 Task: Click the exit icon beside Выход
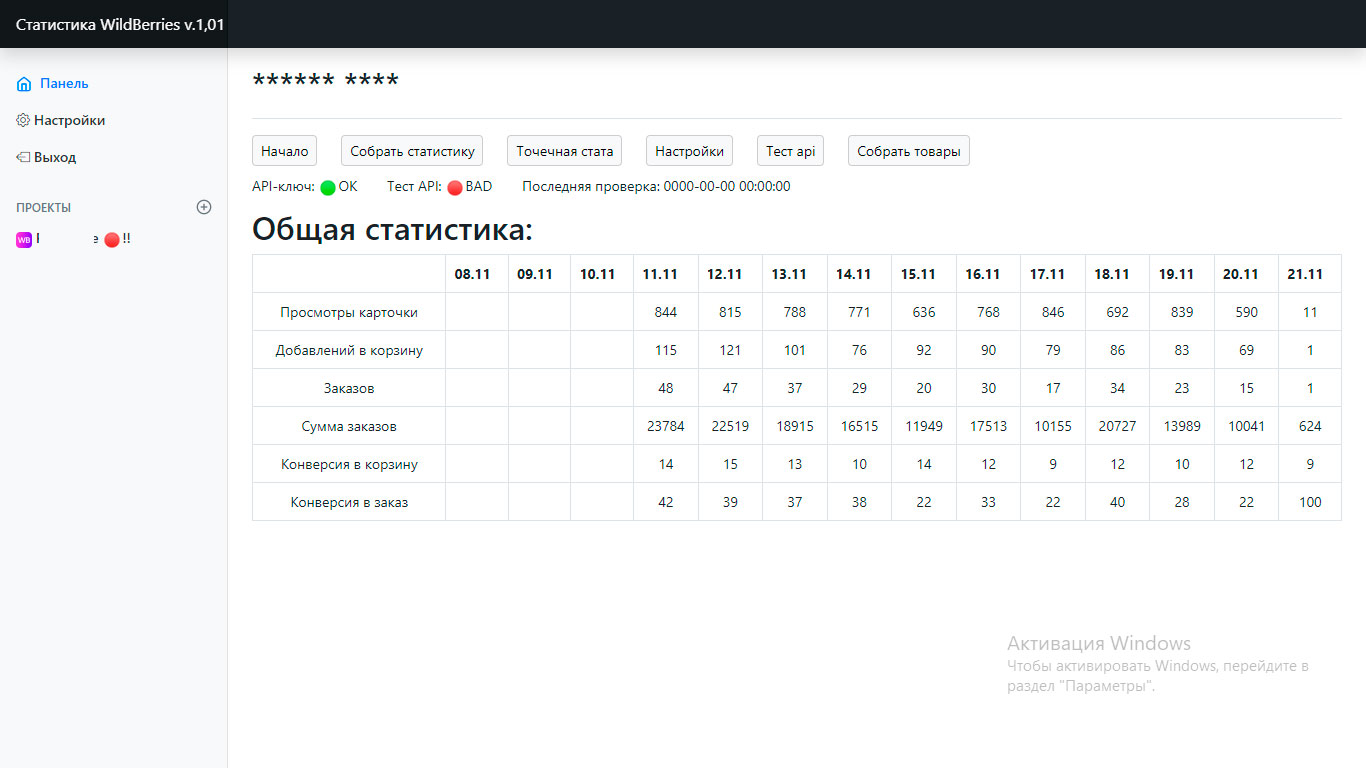point(23,157)
